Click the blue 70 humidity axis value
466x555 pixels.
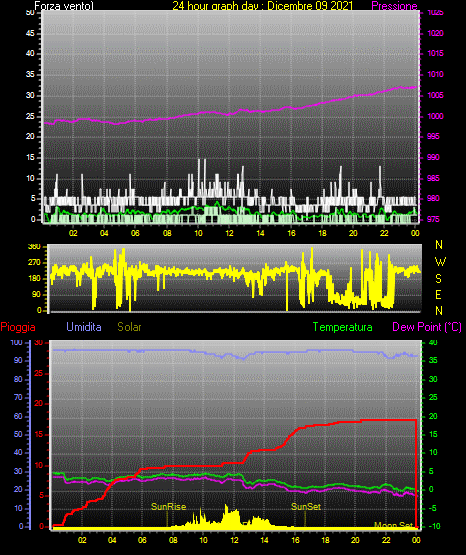click(x=18, y=397)
